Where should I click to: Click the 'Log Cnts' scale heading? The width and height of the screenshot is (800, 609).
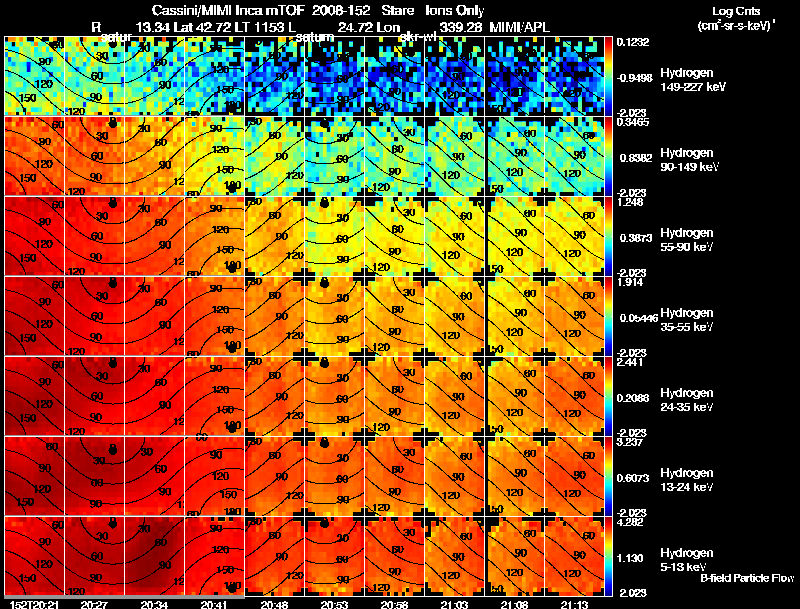(736, 11)
